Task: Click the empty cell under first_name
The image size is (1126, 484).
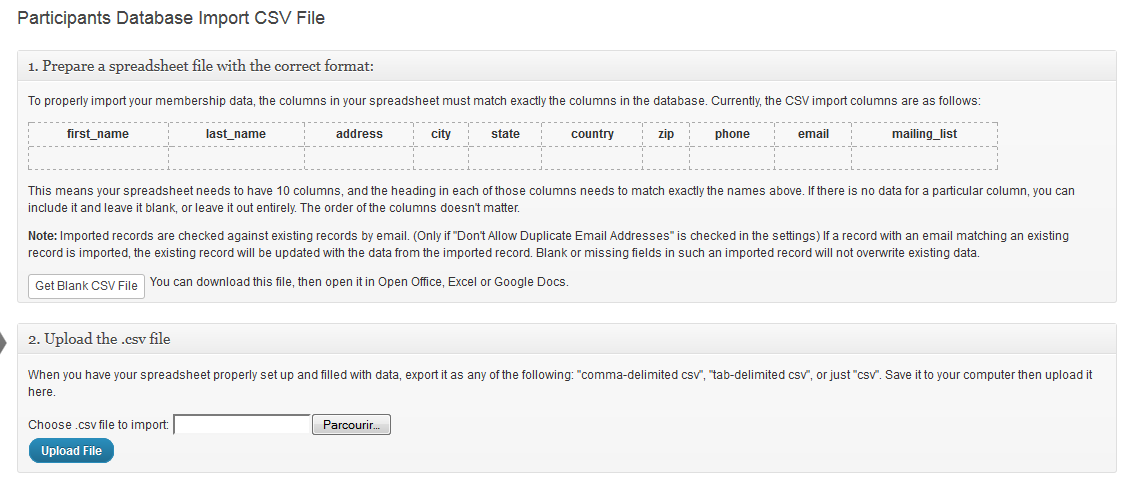Action: point(98,158)
